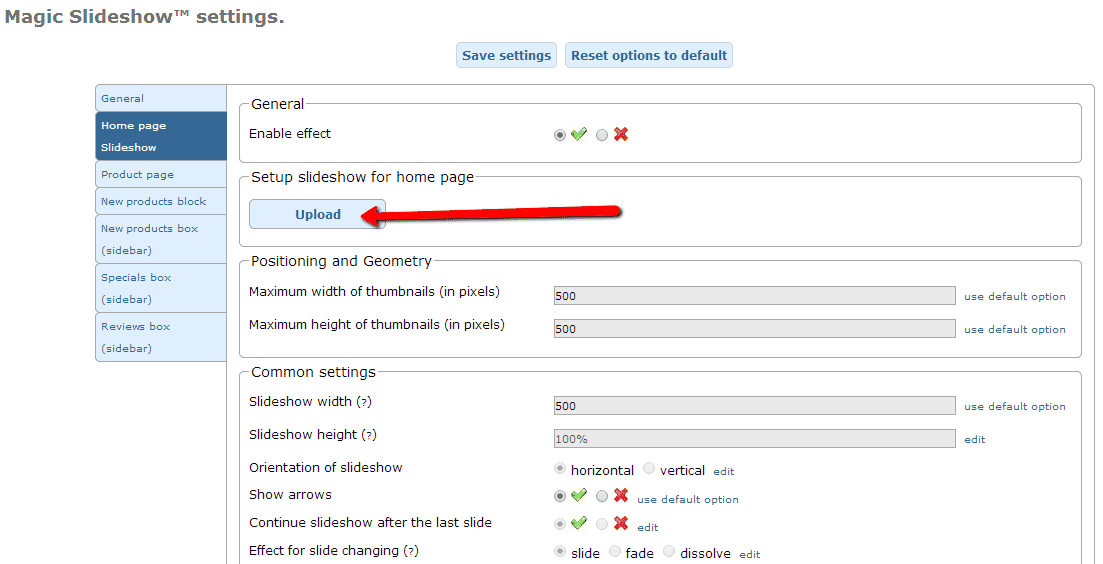Use default option for Slideshow width
Image resolution: width=1103 pixels, height=564 pixels.
(x=1014, y=406)
